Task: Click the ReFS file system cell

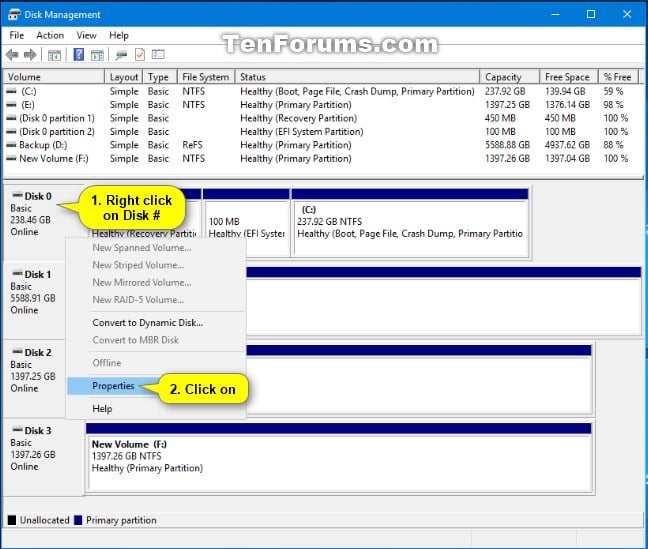Action: point(192,145)
